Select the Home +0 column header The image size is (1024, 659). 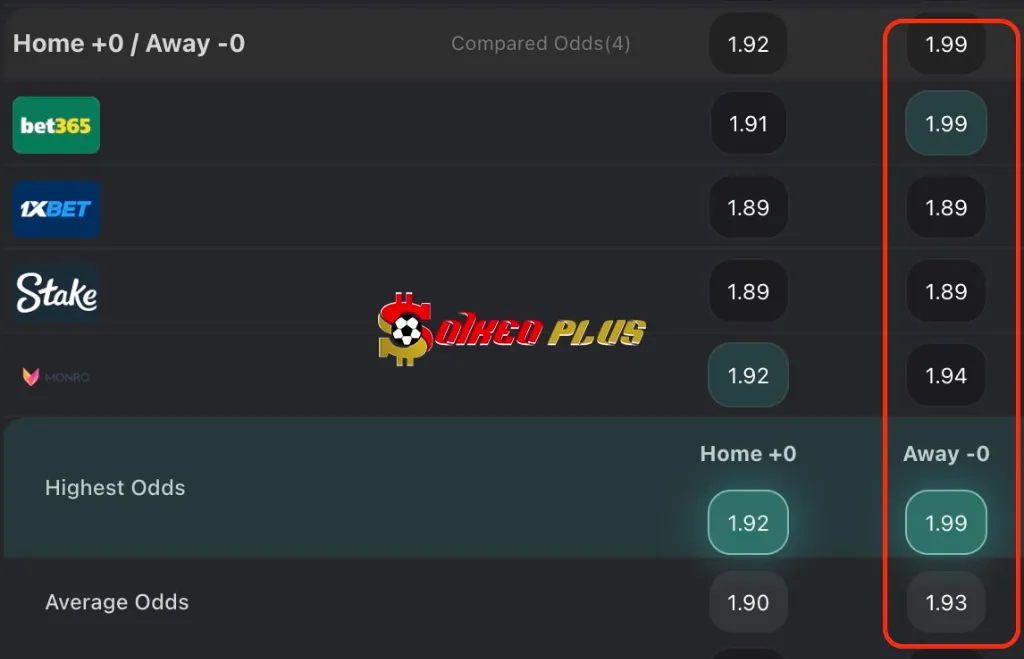click(747, 453)
